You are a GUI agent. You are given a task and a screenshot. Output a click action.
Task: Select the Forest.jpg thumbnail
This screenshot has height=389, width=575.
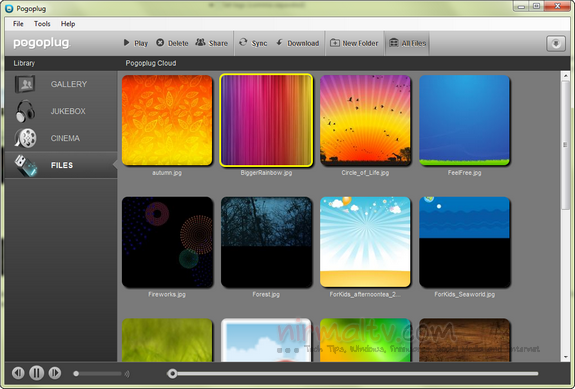[x=266, y=242]
